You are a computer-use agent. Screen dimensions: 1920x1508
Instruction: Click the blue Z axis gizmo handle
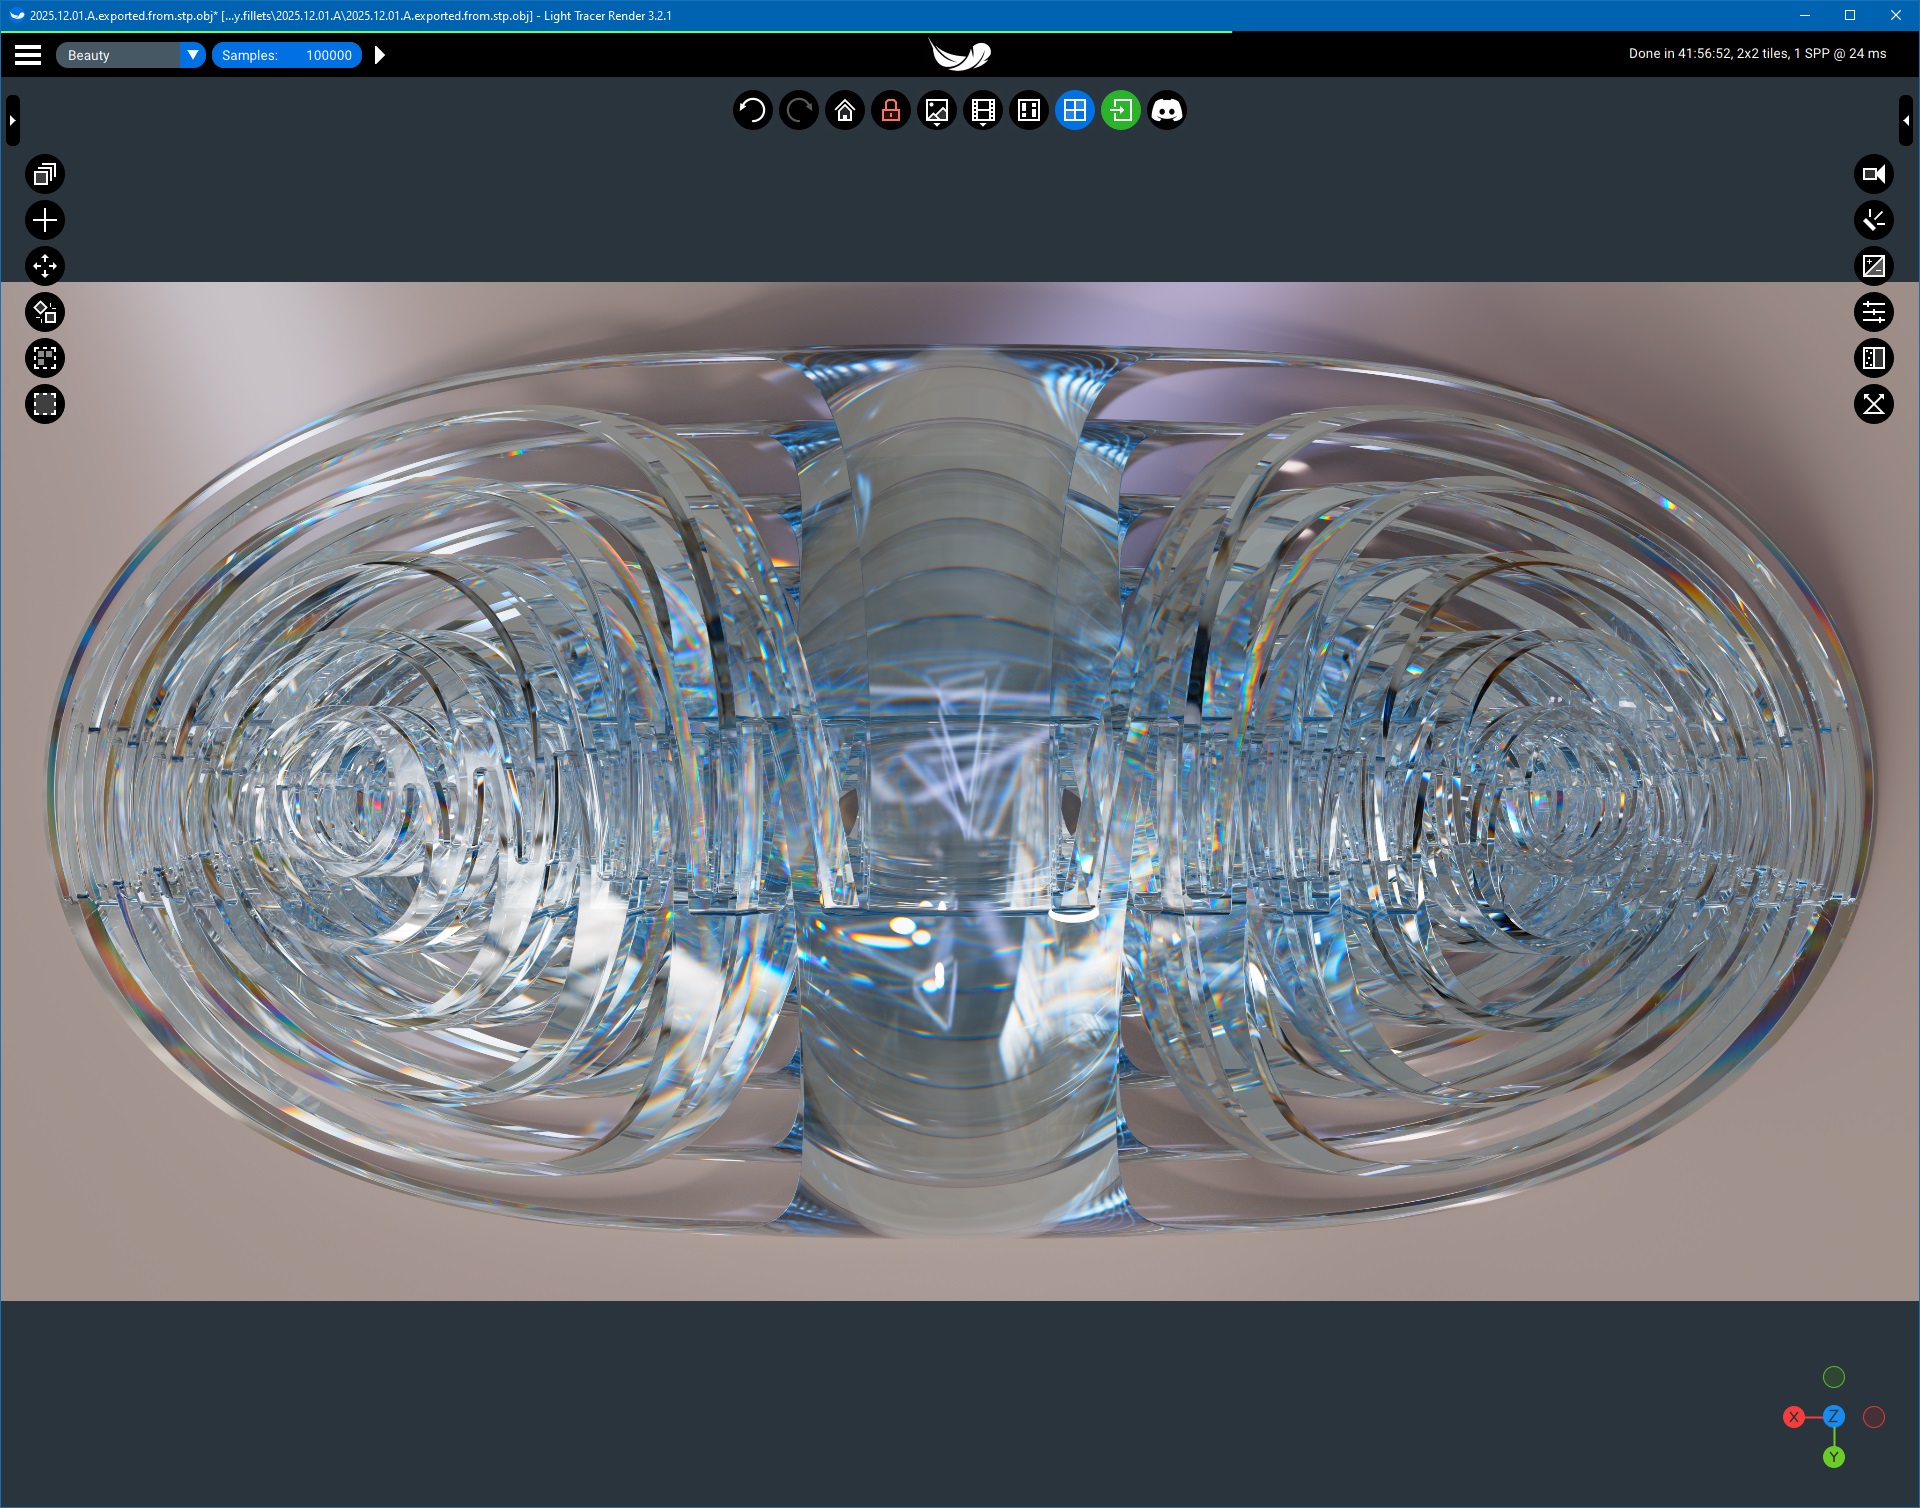(1833, 1416)
